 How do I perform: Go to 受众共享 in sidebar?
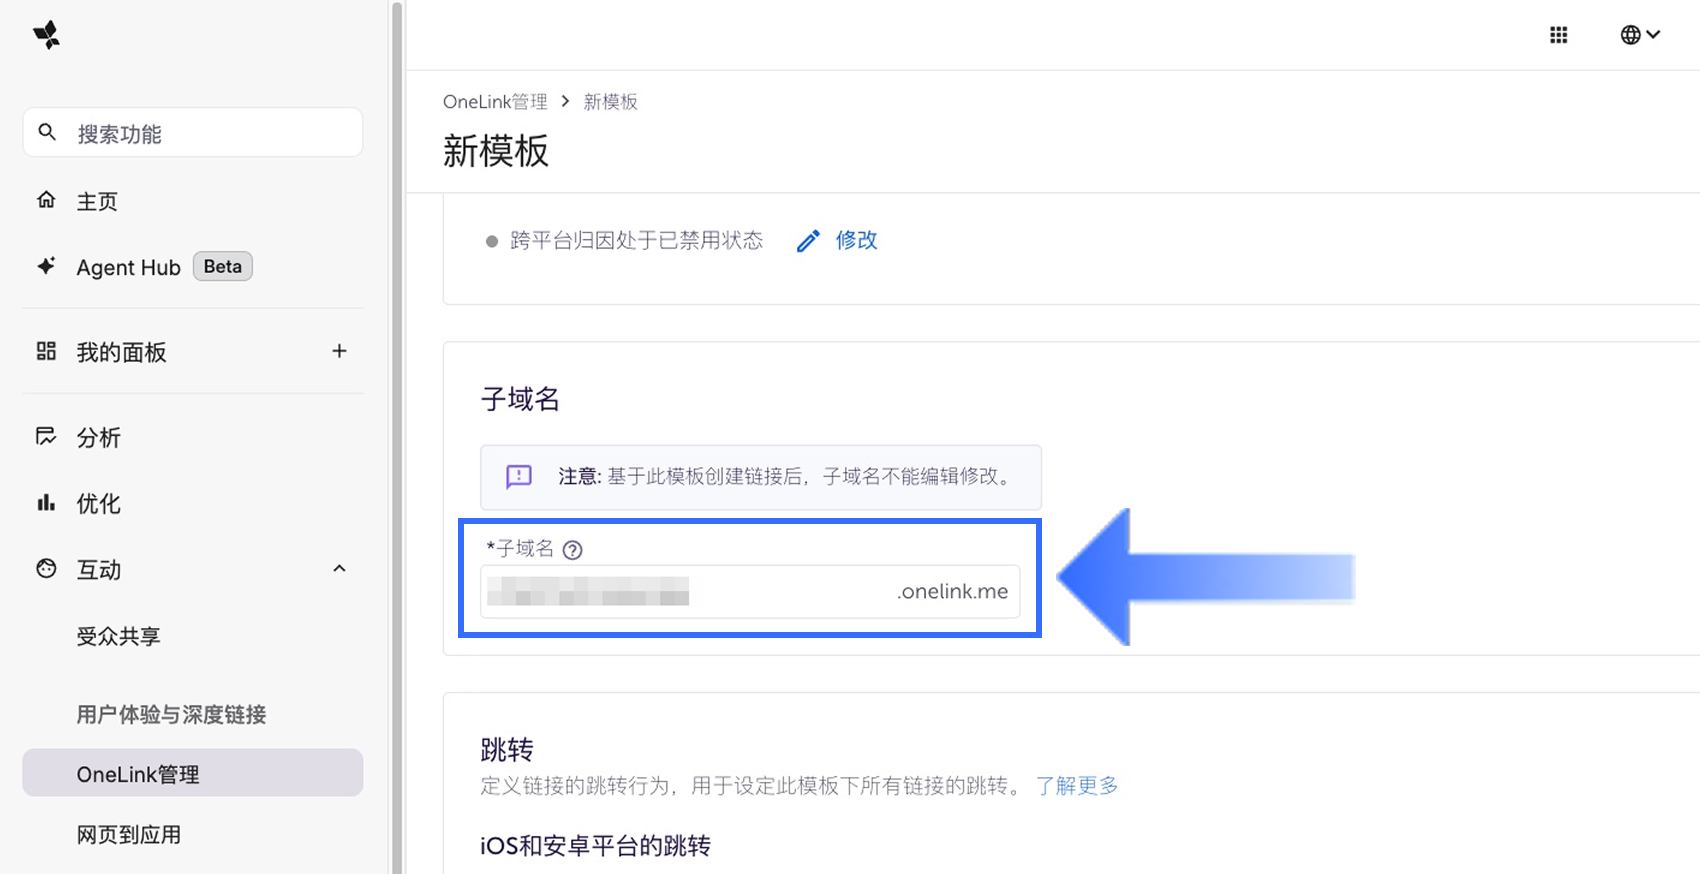coord(118,636)
